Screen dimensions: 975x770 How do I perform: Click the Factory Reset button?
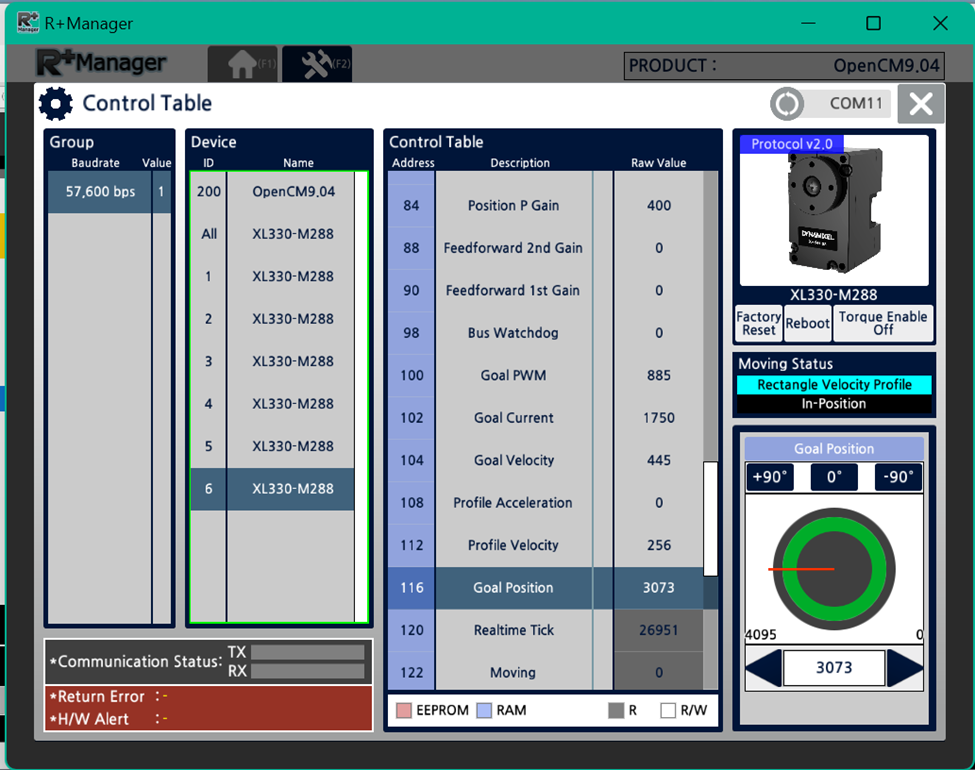click(759, 323)
